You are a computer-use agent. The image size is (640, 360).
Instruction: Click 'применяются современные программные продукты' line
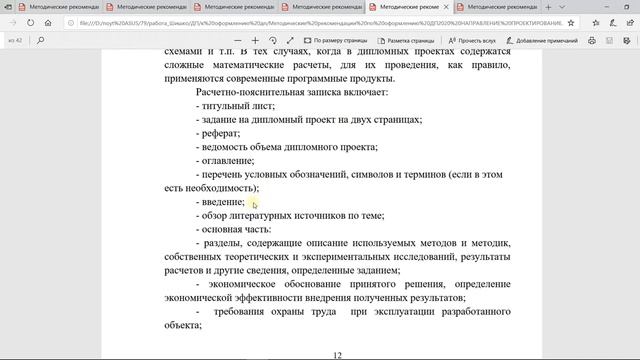pos(280,78)
